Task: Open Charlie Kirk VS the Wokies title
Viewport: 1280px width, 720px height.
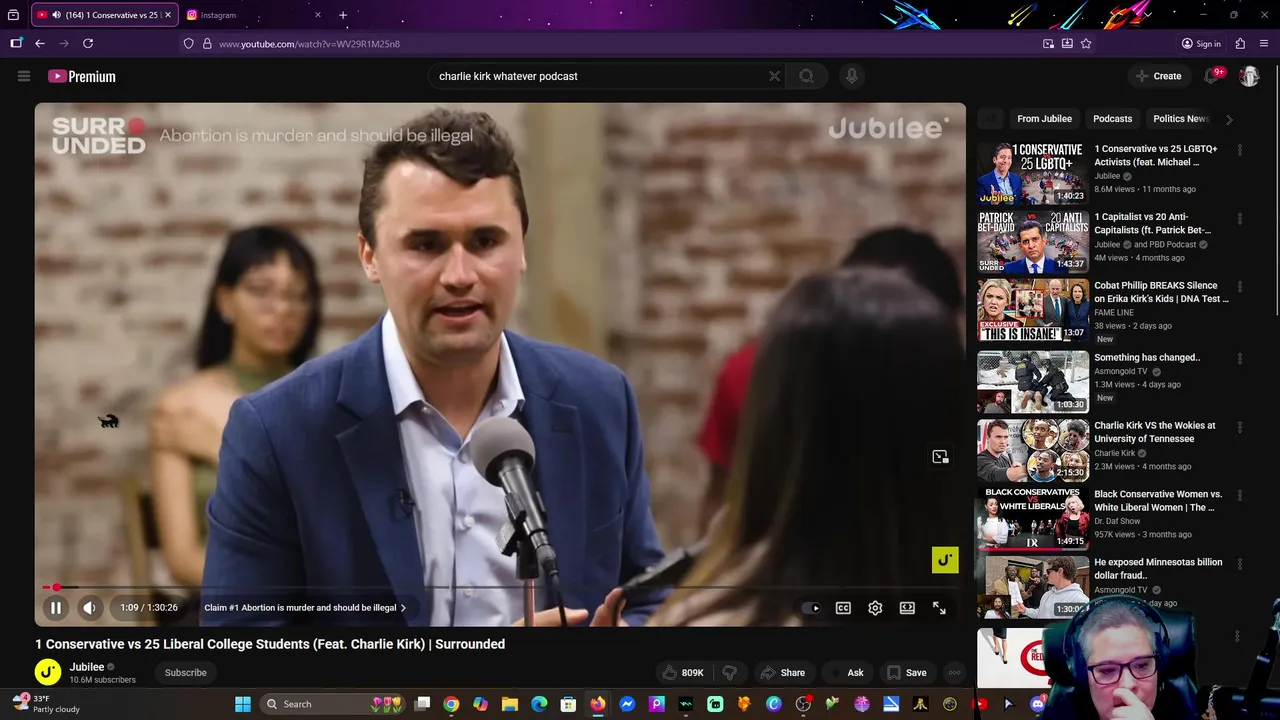Action: tap(1155, 432)
